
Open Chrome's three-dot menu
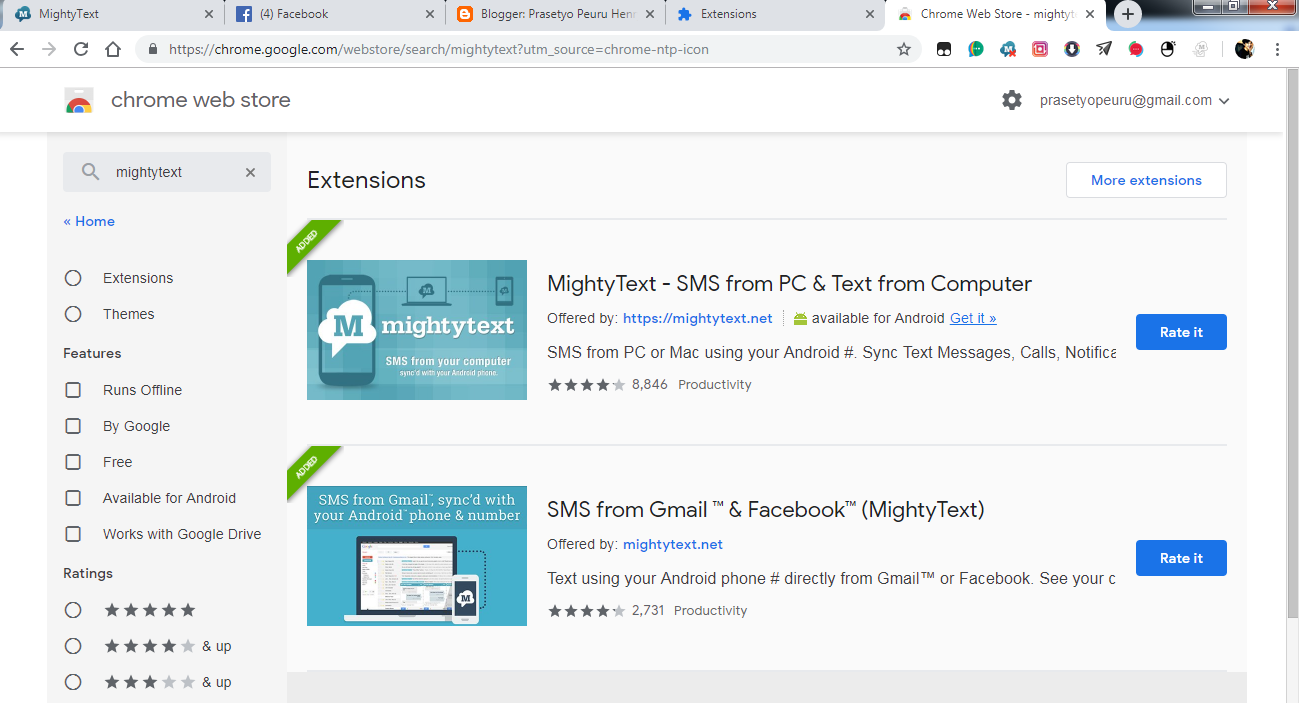1277,49
